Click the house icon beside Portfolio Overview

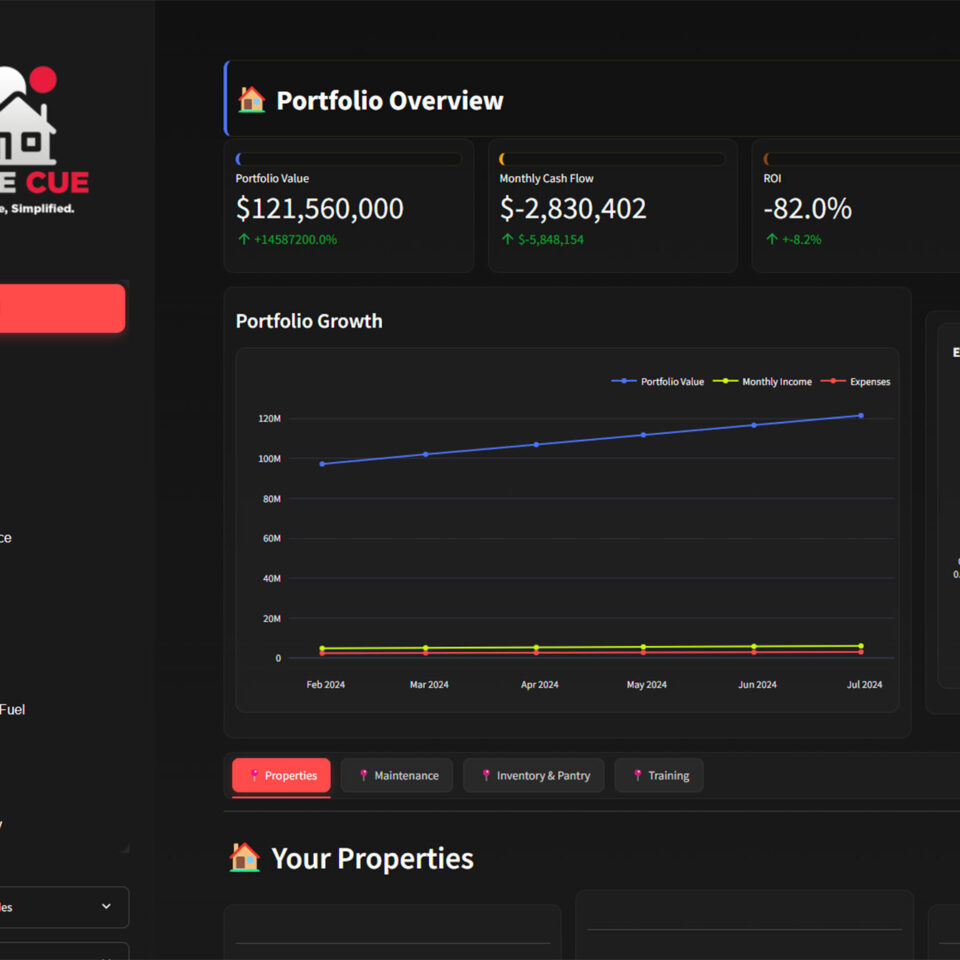click(x=251, y=100)
